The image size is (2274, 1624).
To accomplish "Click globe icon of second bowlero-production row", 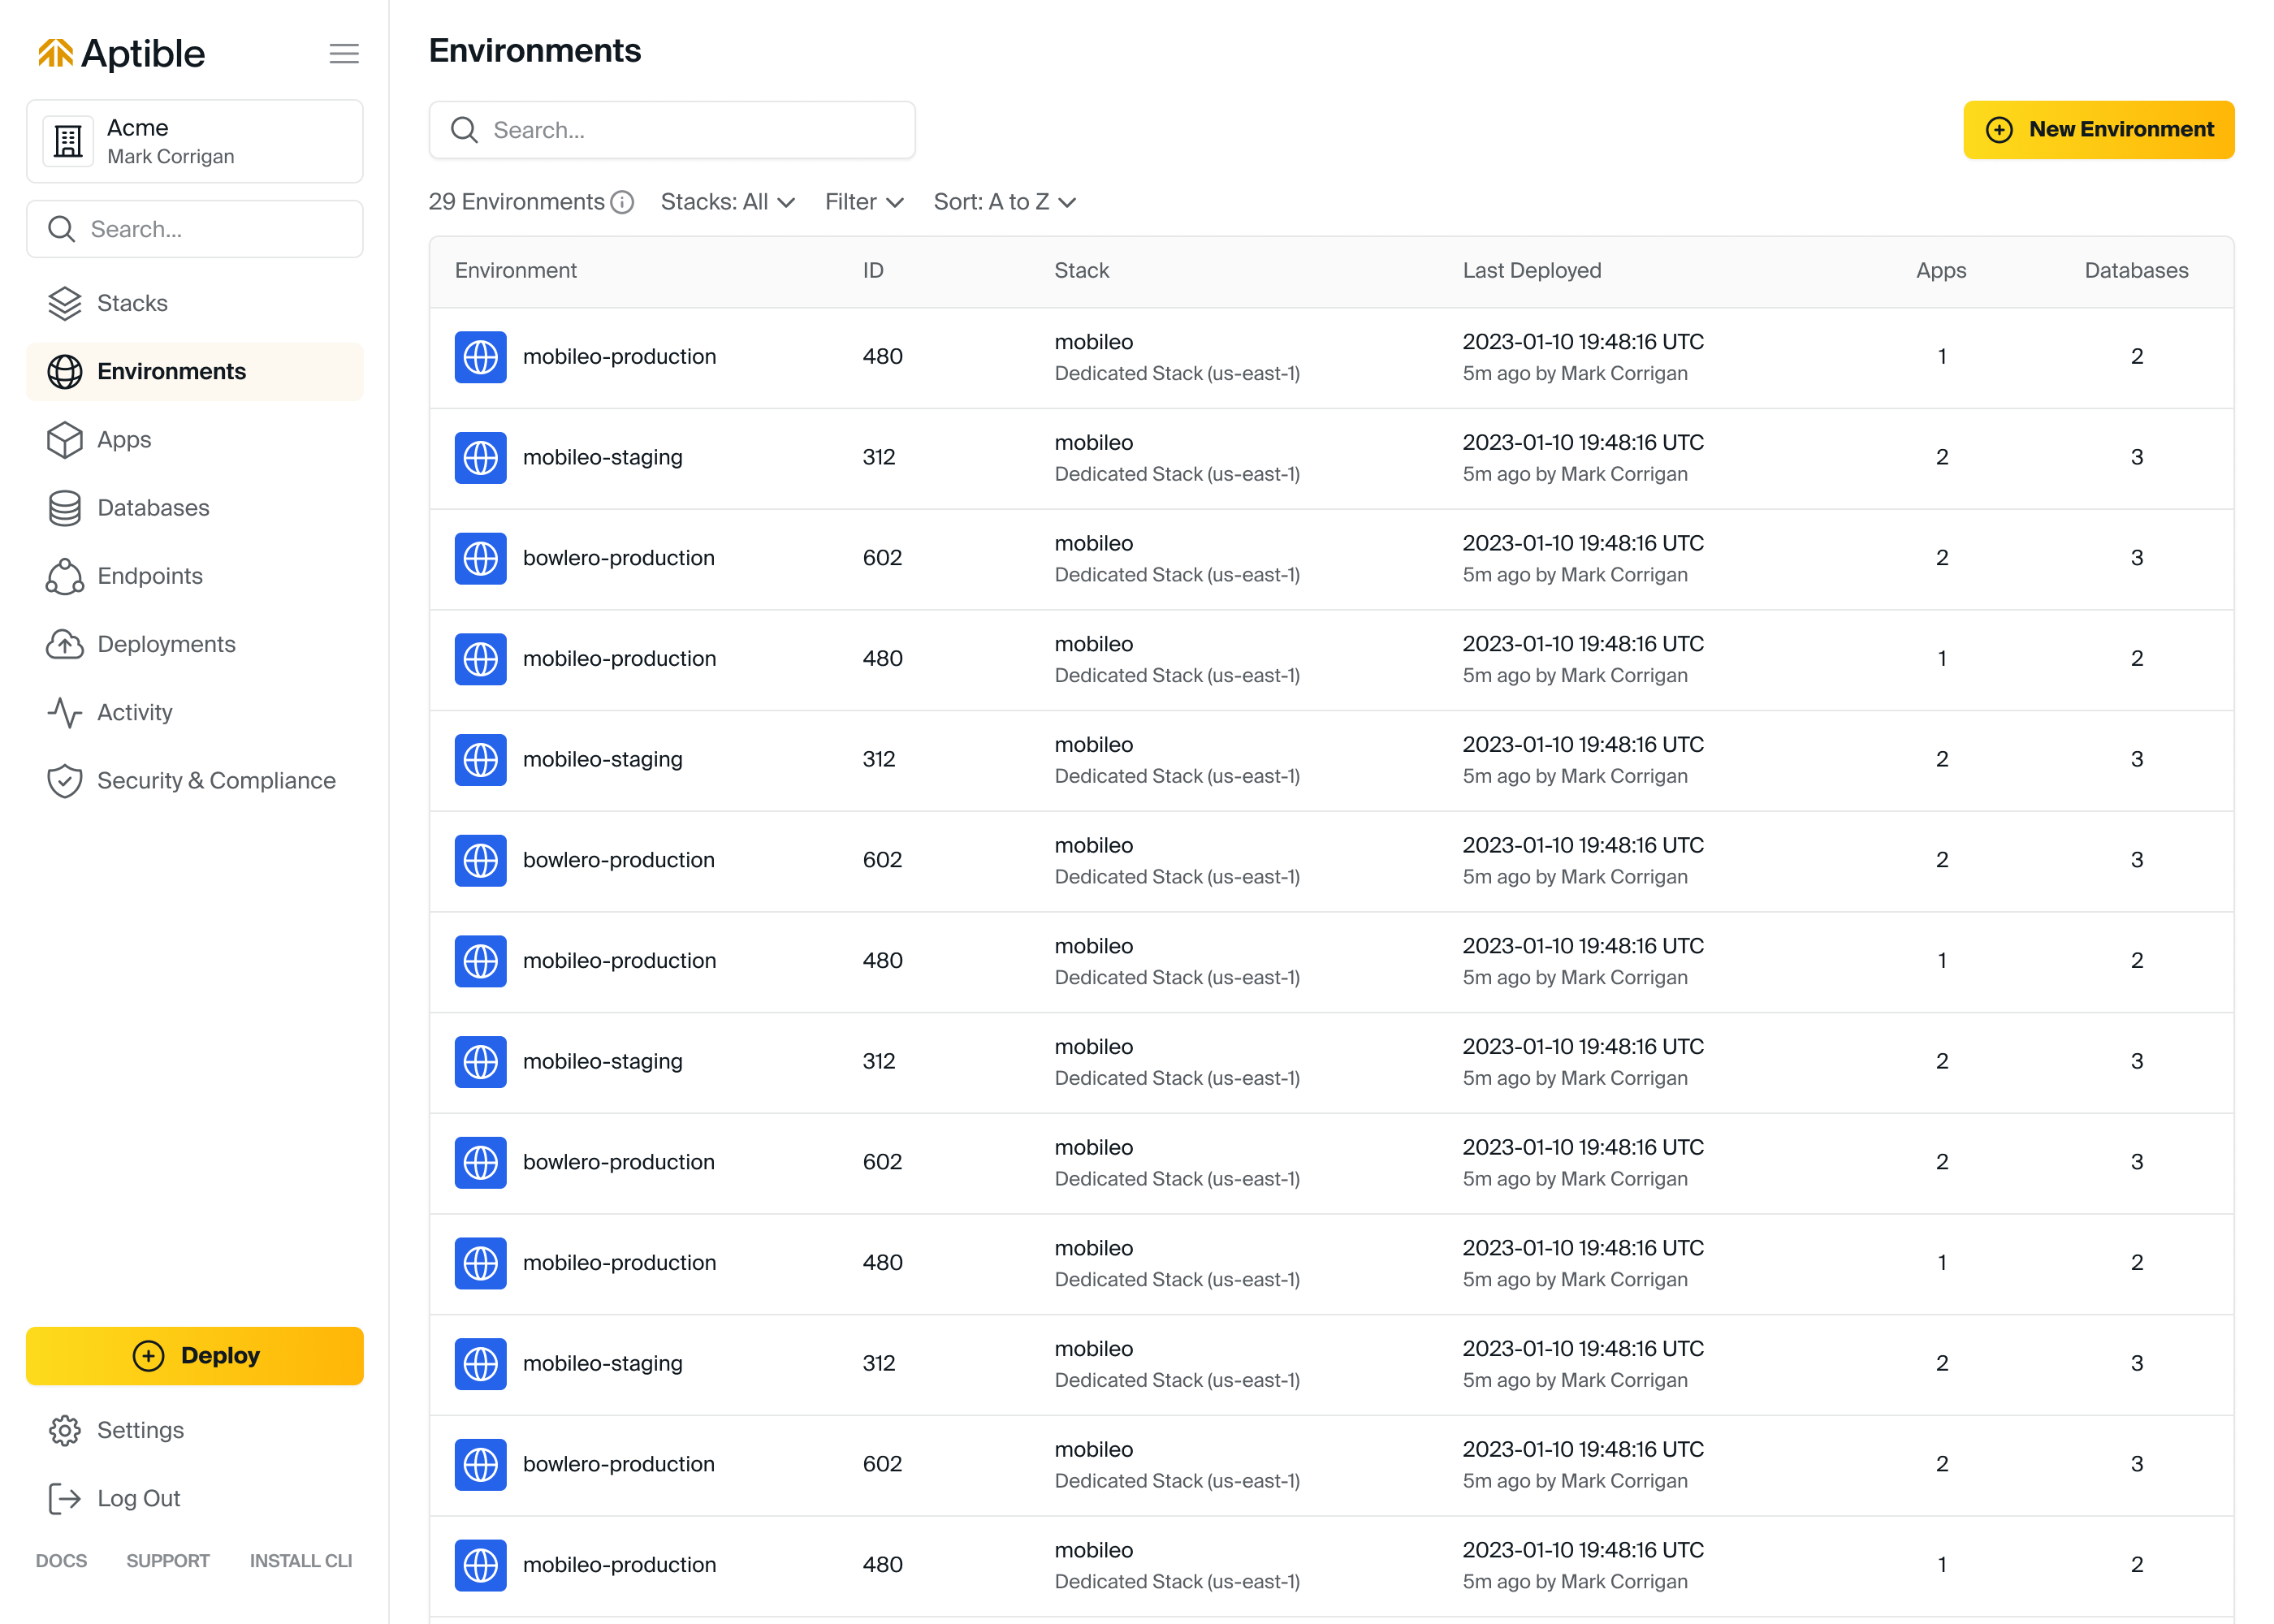I will tap(481, 860).
